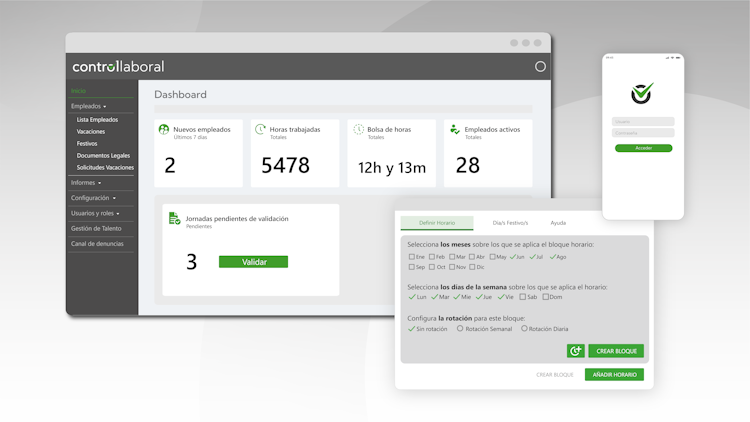
Task: Check the Dom weekday checkbox
Action: [x=545, y=297]
